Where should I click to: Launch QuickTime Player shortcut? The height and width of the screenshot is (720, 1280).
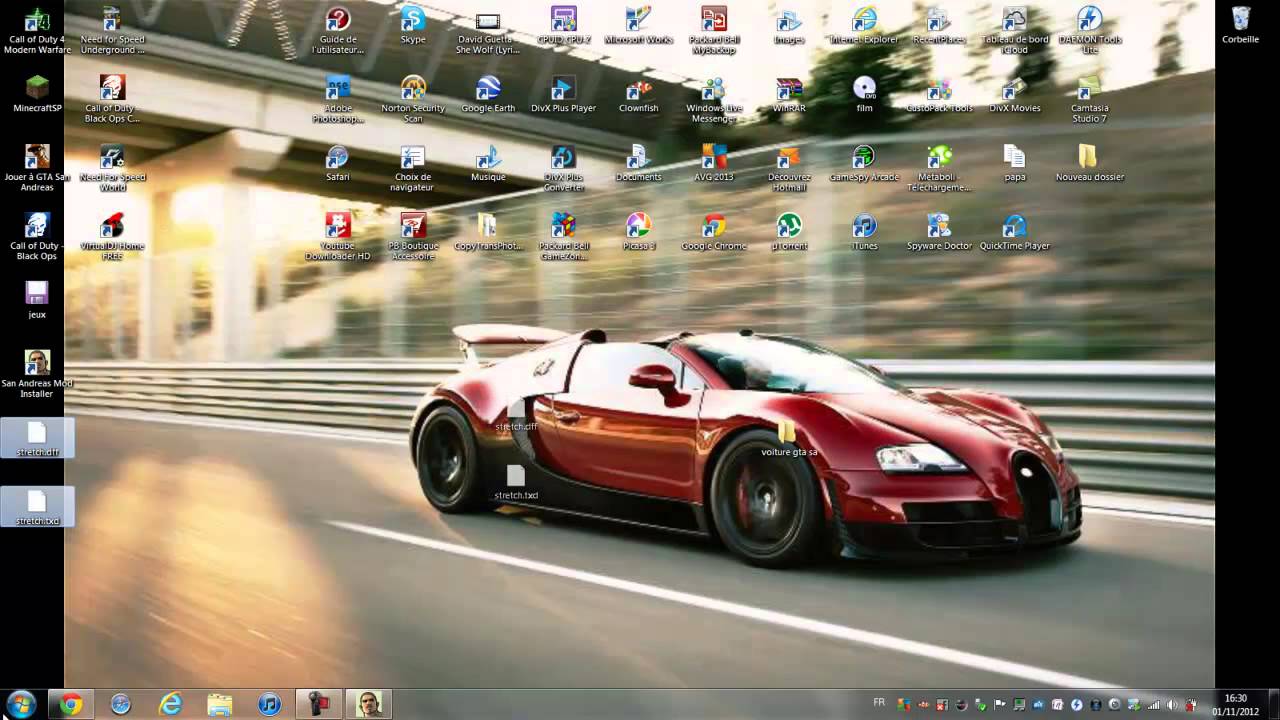pyautogui.click(x=1015, y=232)
